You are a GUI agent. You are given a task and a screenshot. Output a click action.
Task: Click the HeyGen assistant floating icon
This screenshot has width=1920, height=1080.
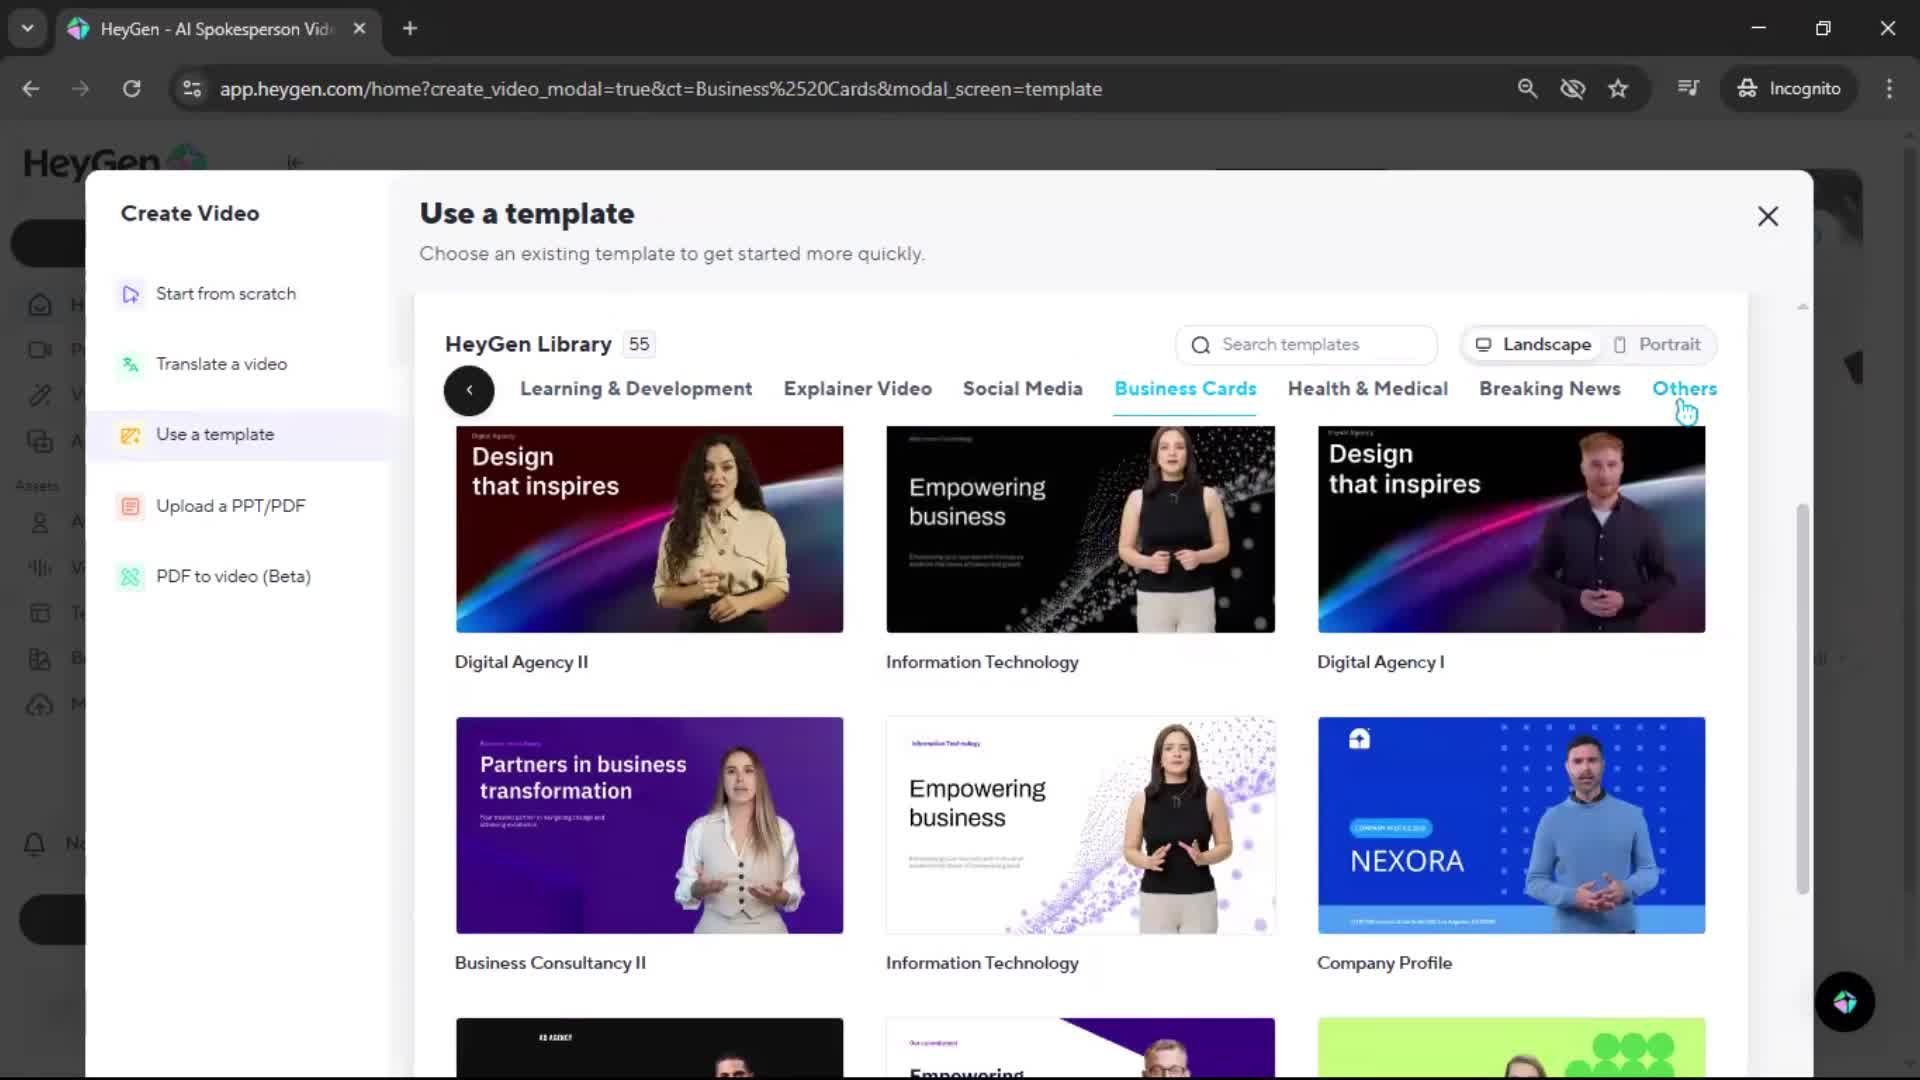coord(1844,1002)
